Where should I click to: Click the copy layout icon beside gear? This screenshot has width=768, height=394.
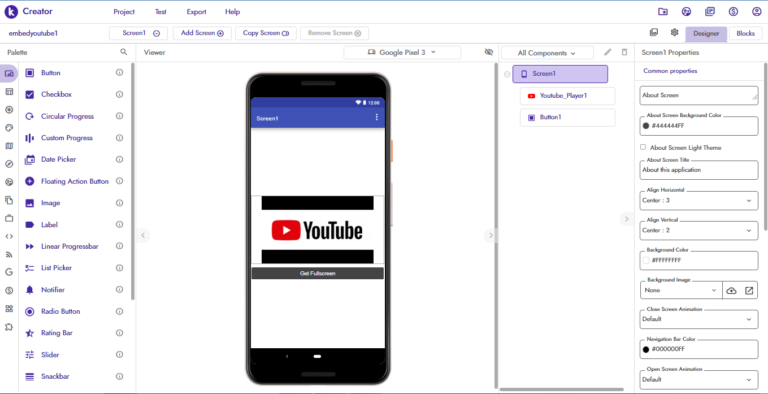tap(653, 33)
